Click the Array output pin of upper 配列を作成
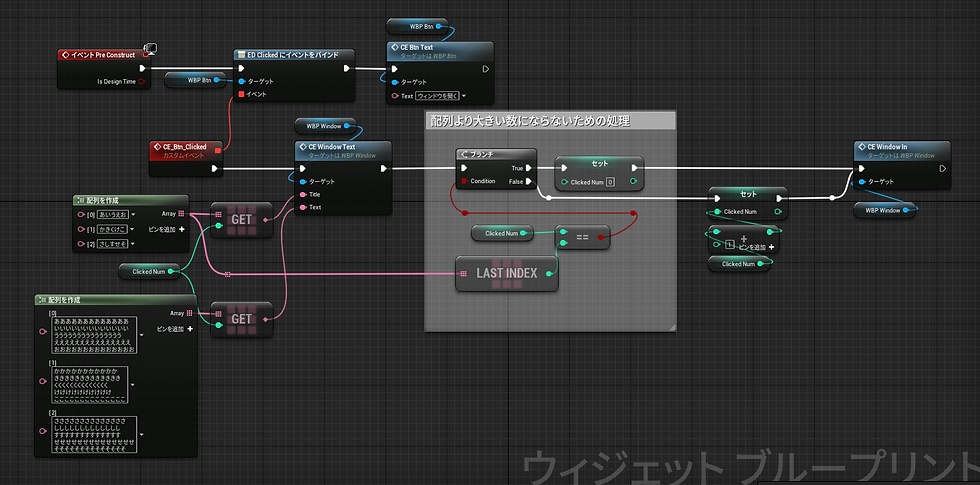Viewport: 980px width, 485px height. 181,214
